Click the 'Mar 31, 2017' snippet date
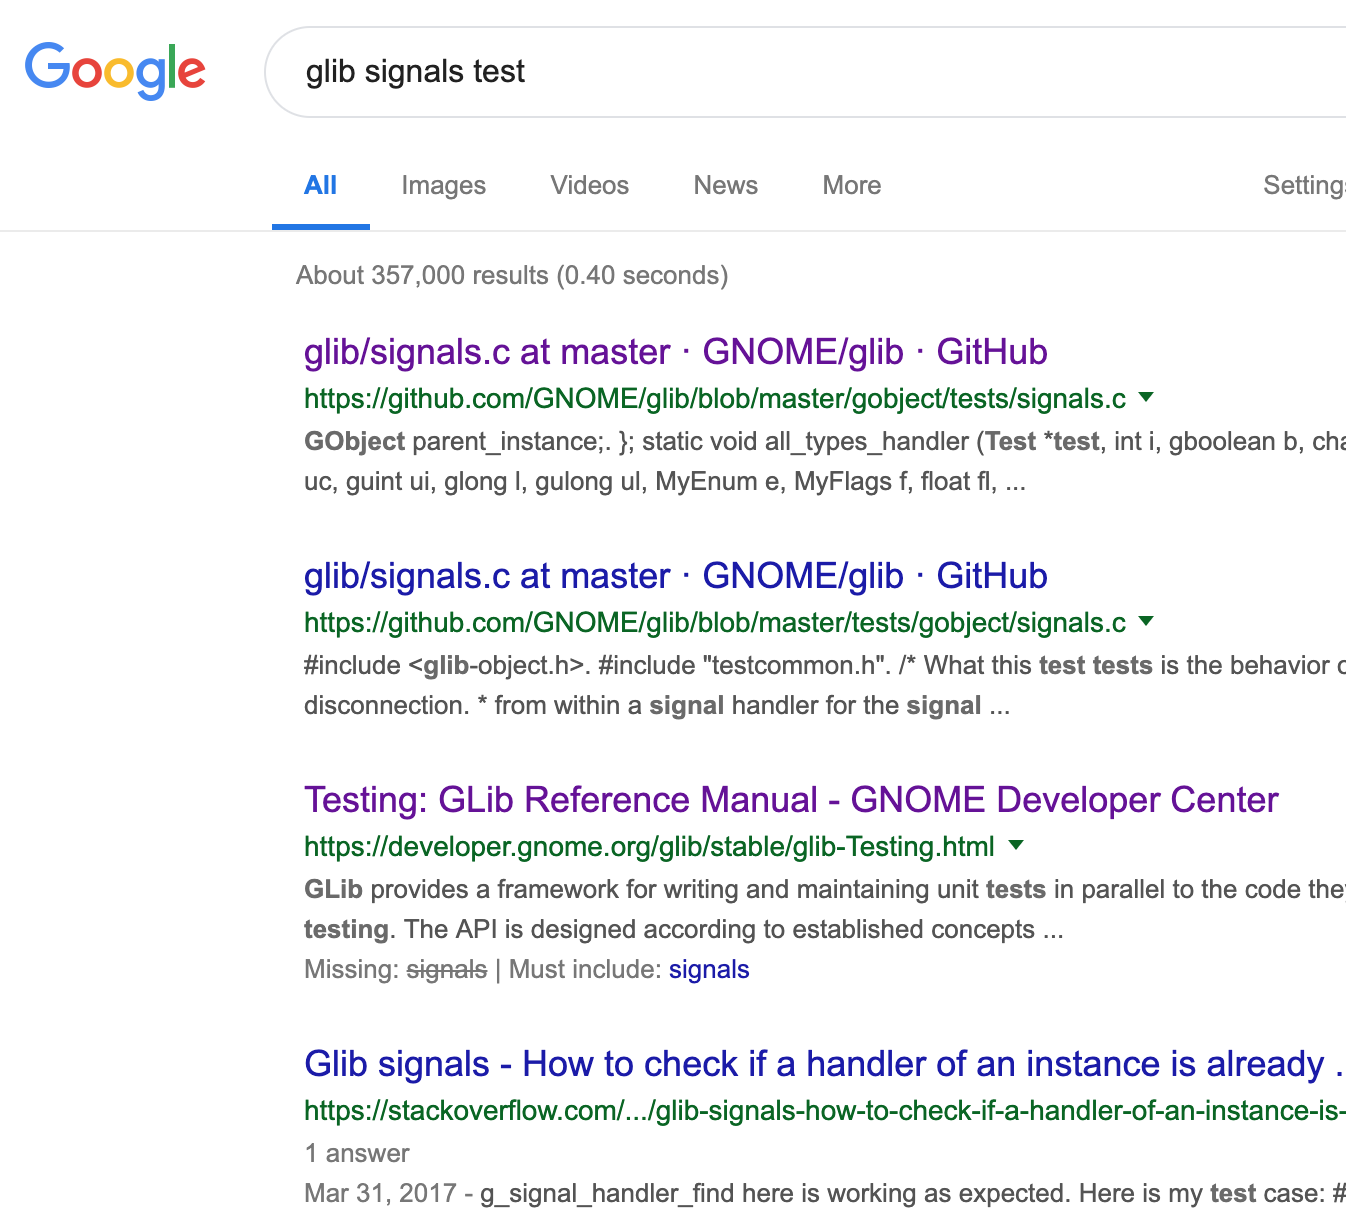Viewport: 1346px width, 1214px height. click(380, 1193)
